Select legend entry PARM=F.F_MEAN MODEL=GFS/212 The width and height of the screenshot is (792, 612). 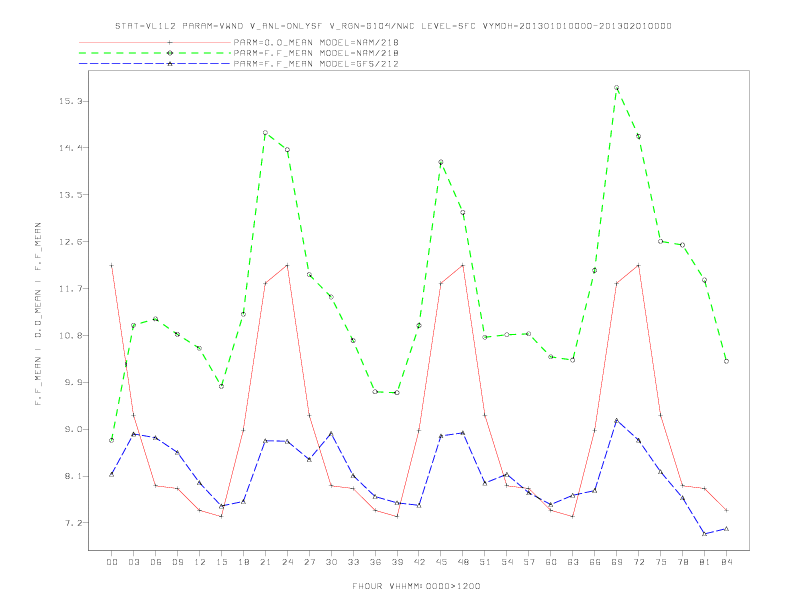click(x=316, y=64)
